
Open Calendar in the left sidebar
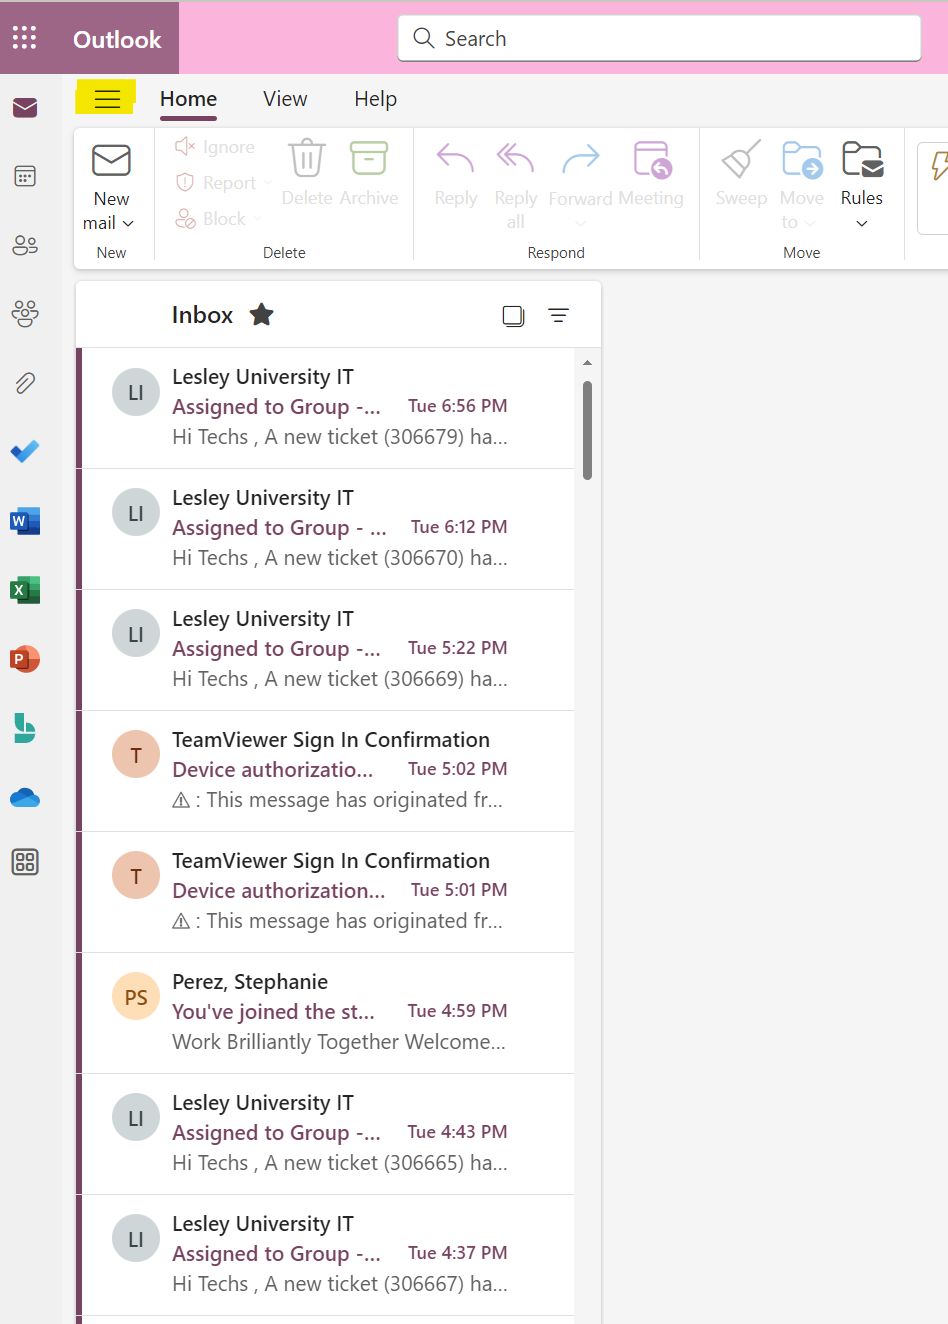coord(25,177)
